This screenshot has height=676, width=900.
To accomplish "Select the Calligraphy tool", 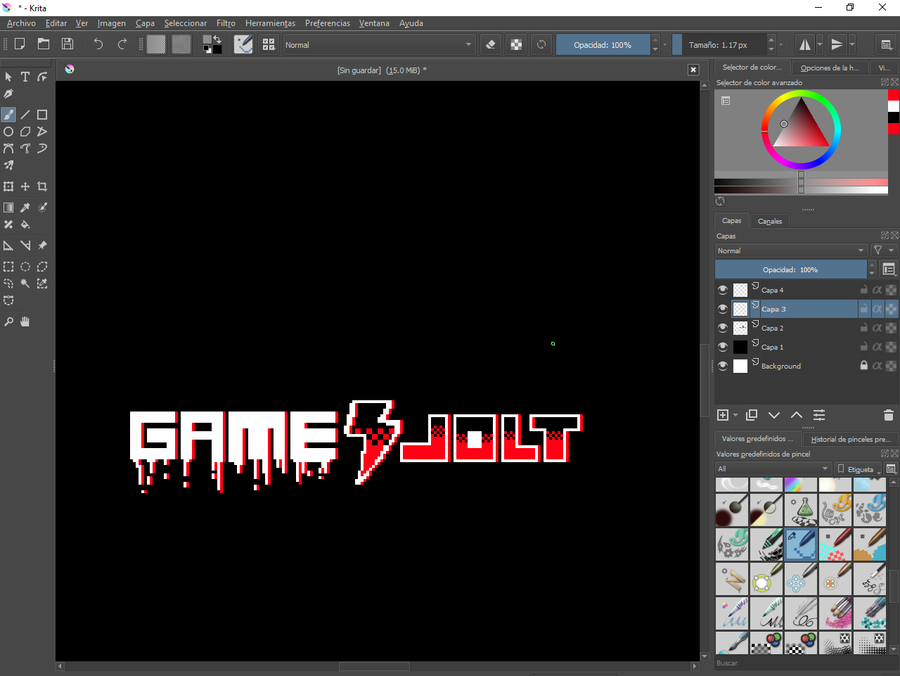I will pos(9,94).
